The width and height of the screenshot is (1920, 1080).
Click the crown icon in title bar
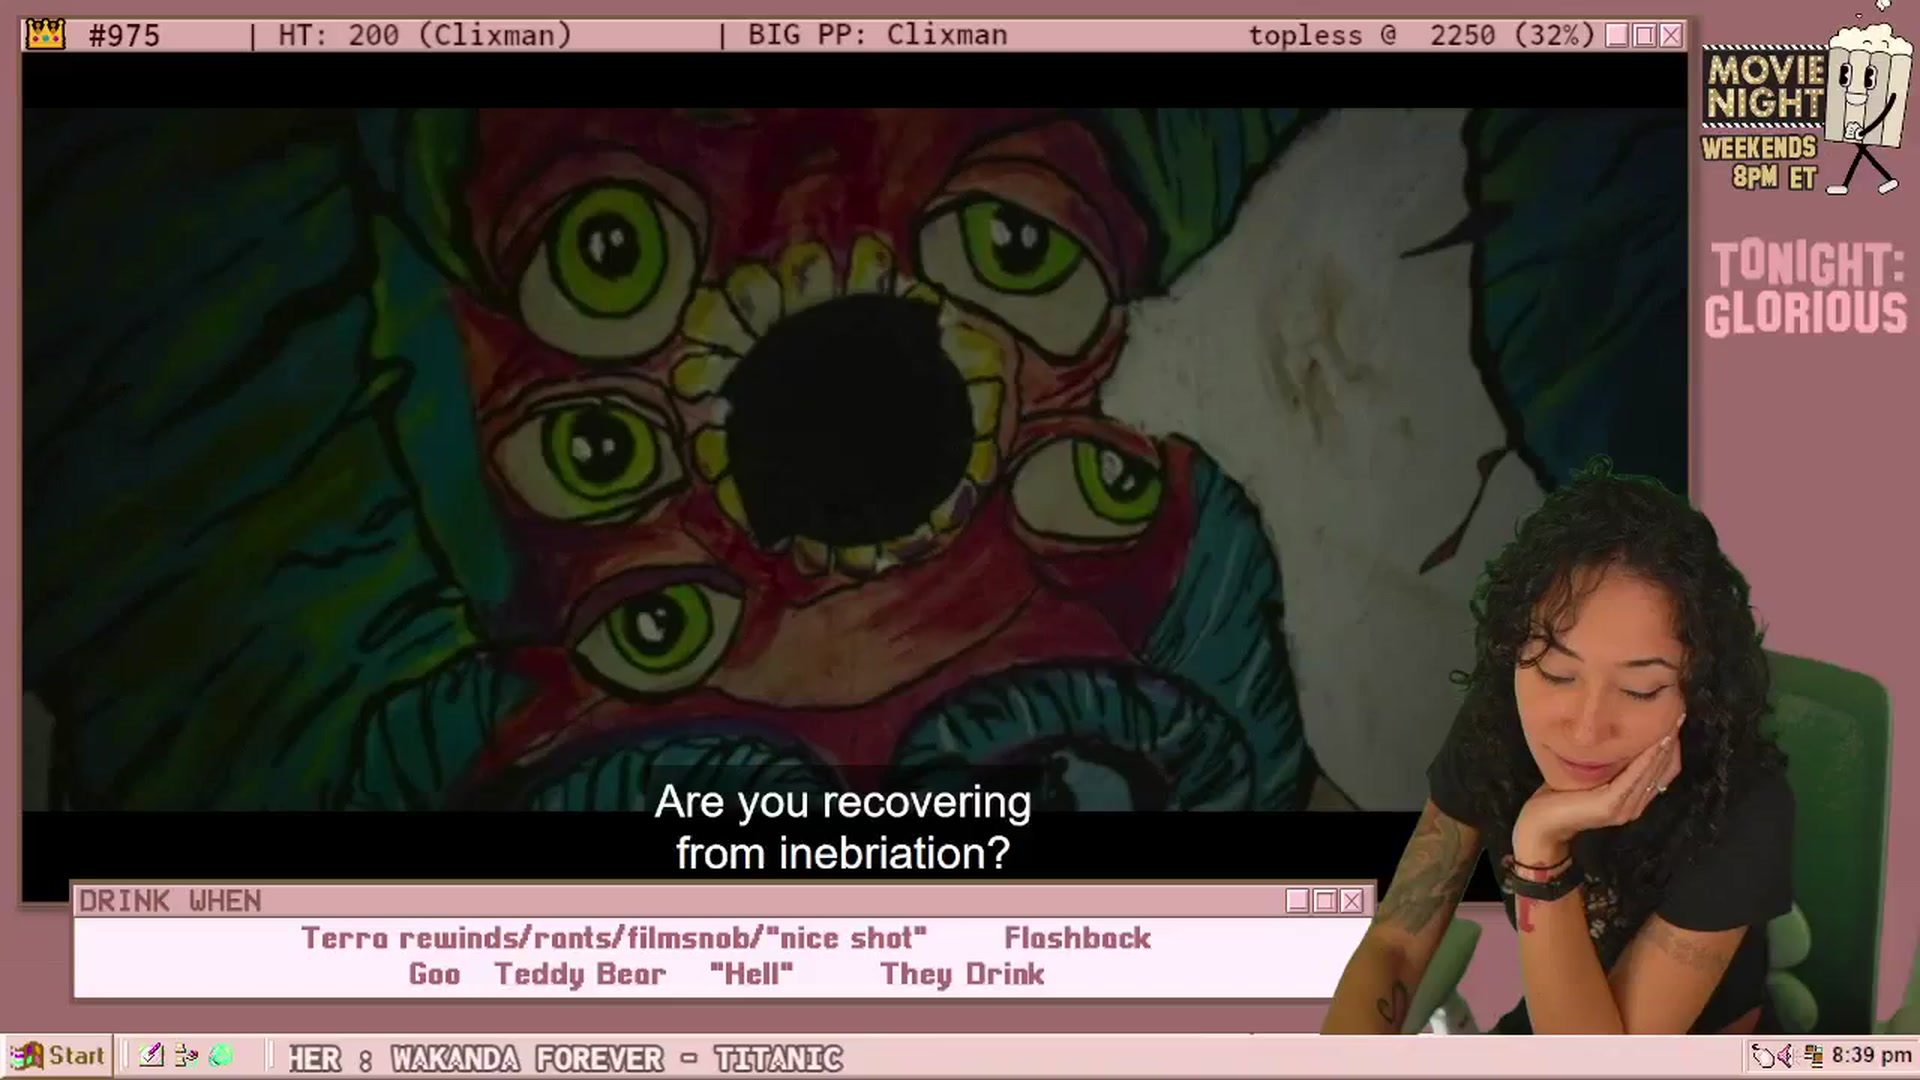(x=46, y=35)
